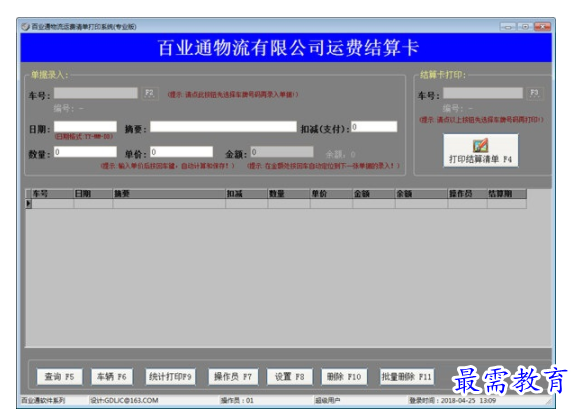Click the 车号 column header in table
This screenshot has height=412, width=576.
click(53, 194)
